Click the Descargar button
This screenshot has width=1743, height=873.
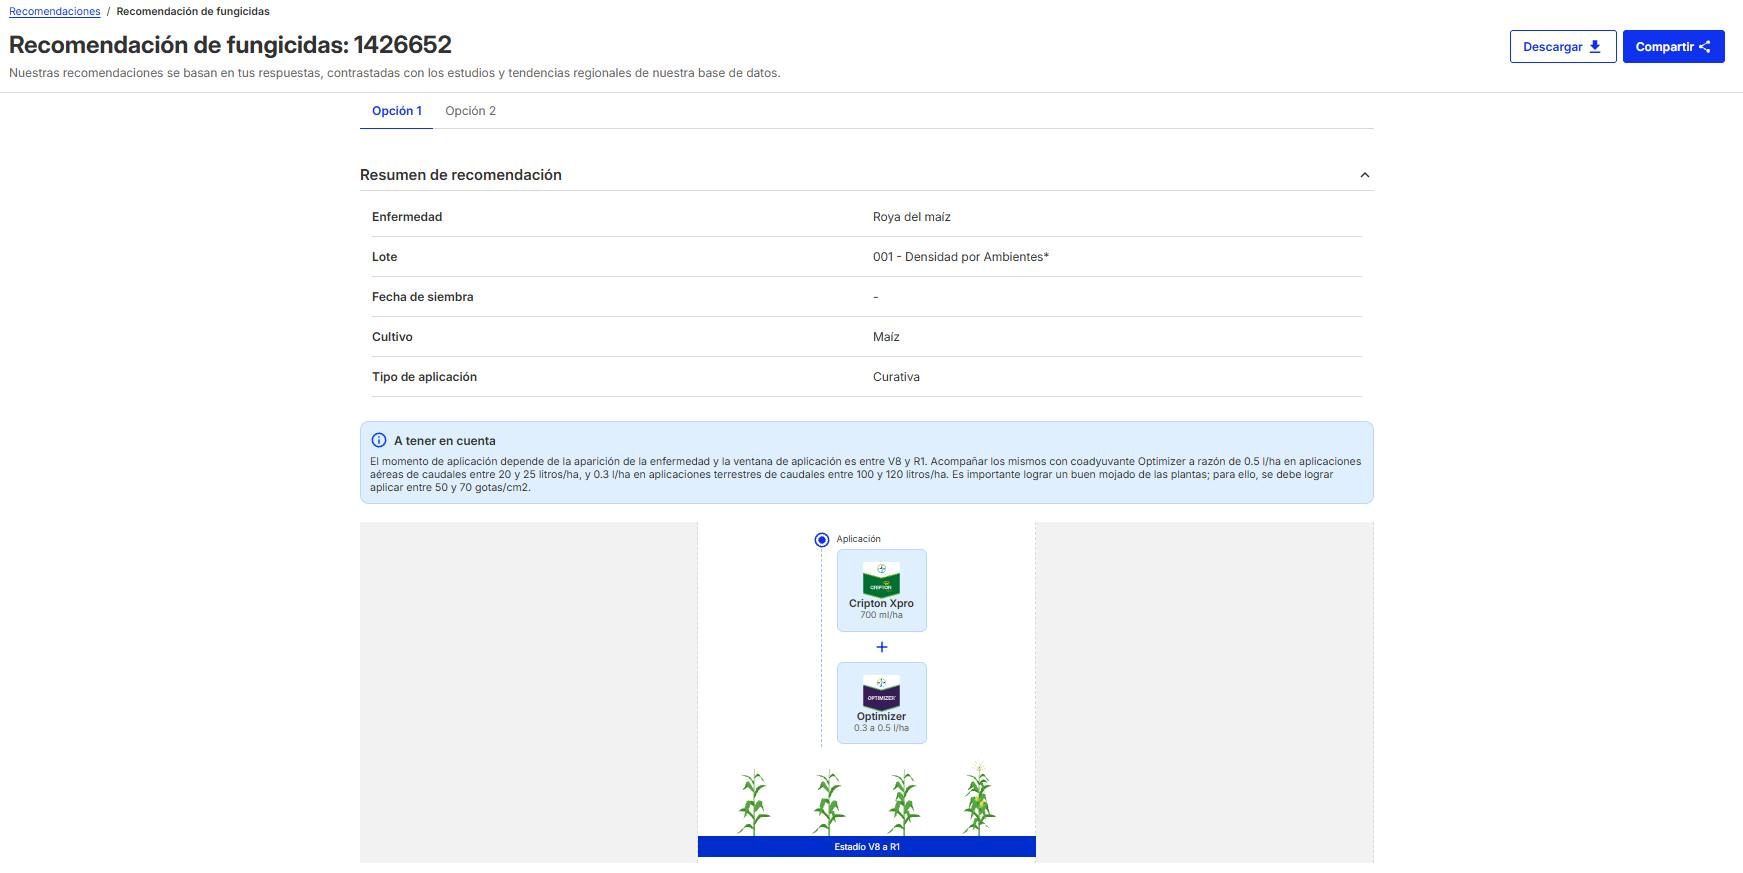1563,47
